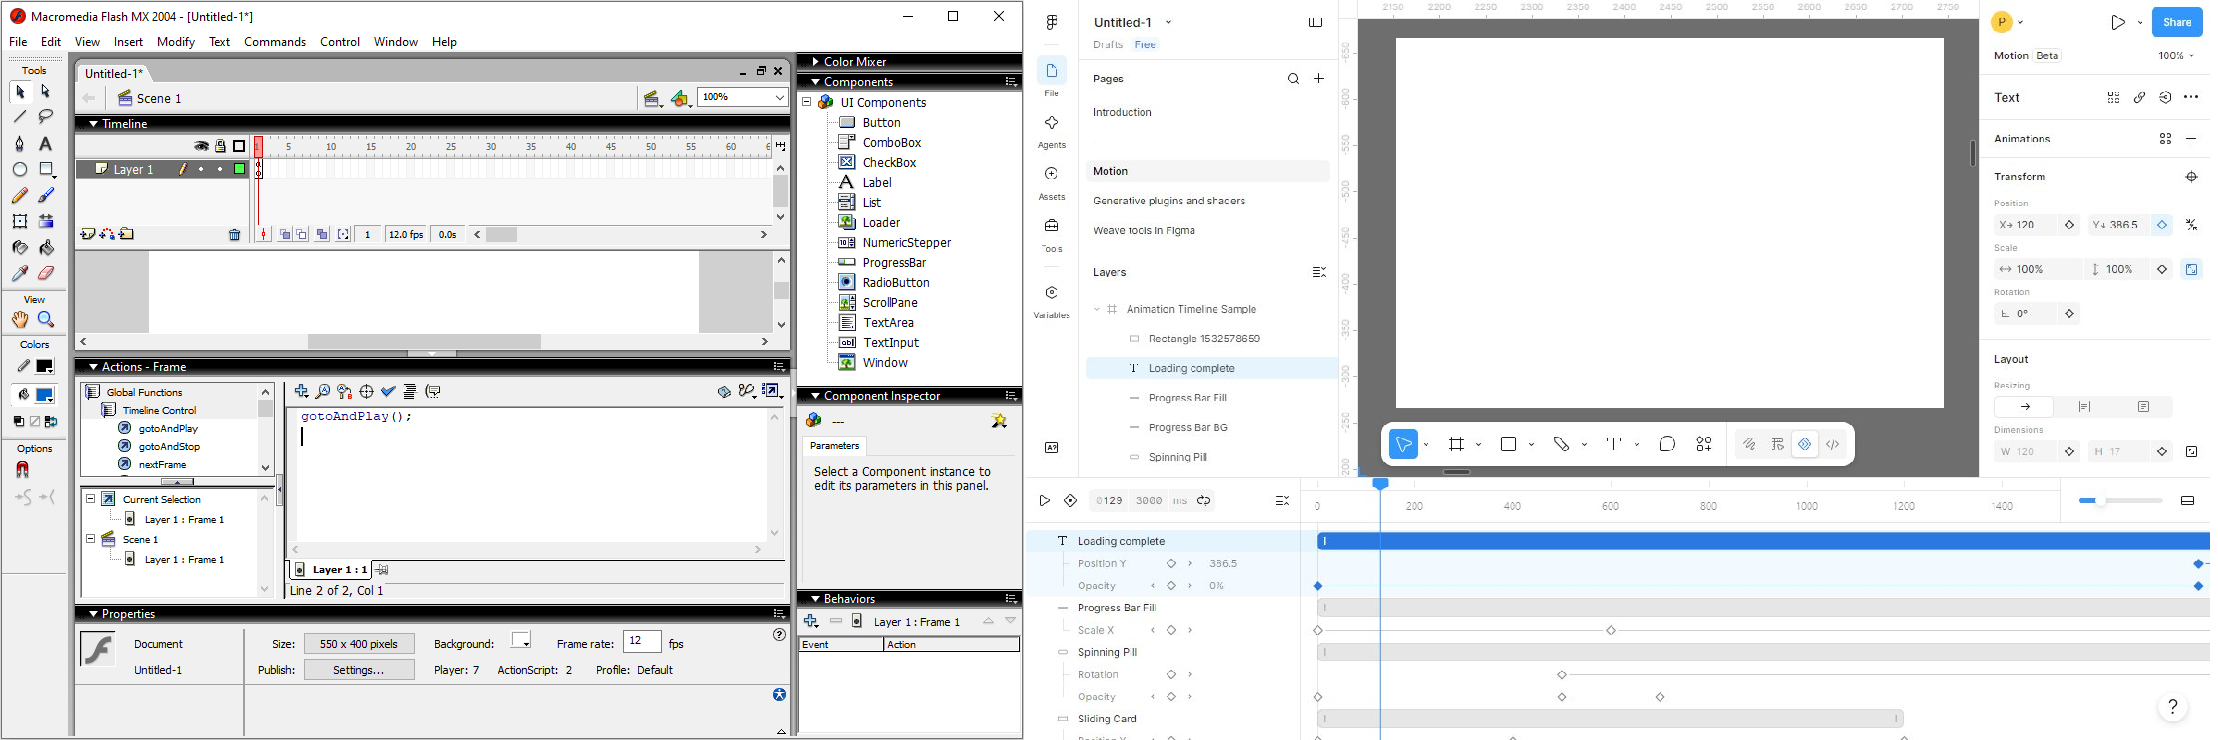
Task: Open the Control menu in Flash
Action: click(340, 42)
